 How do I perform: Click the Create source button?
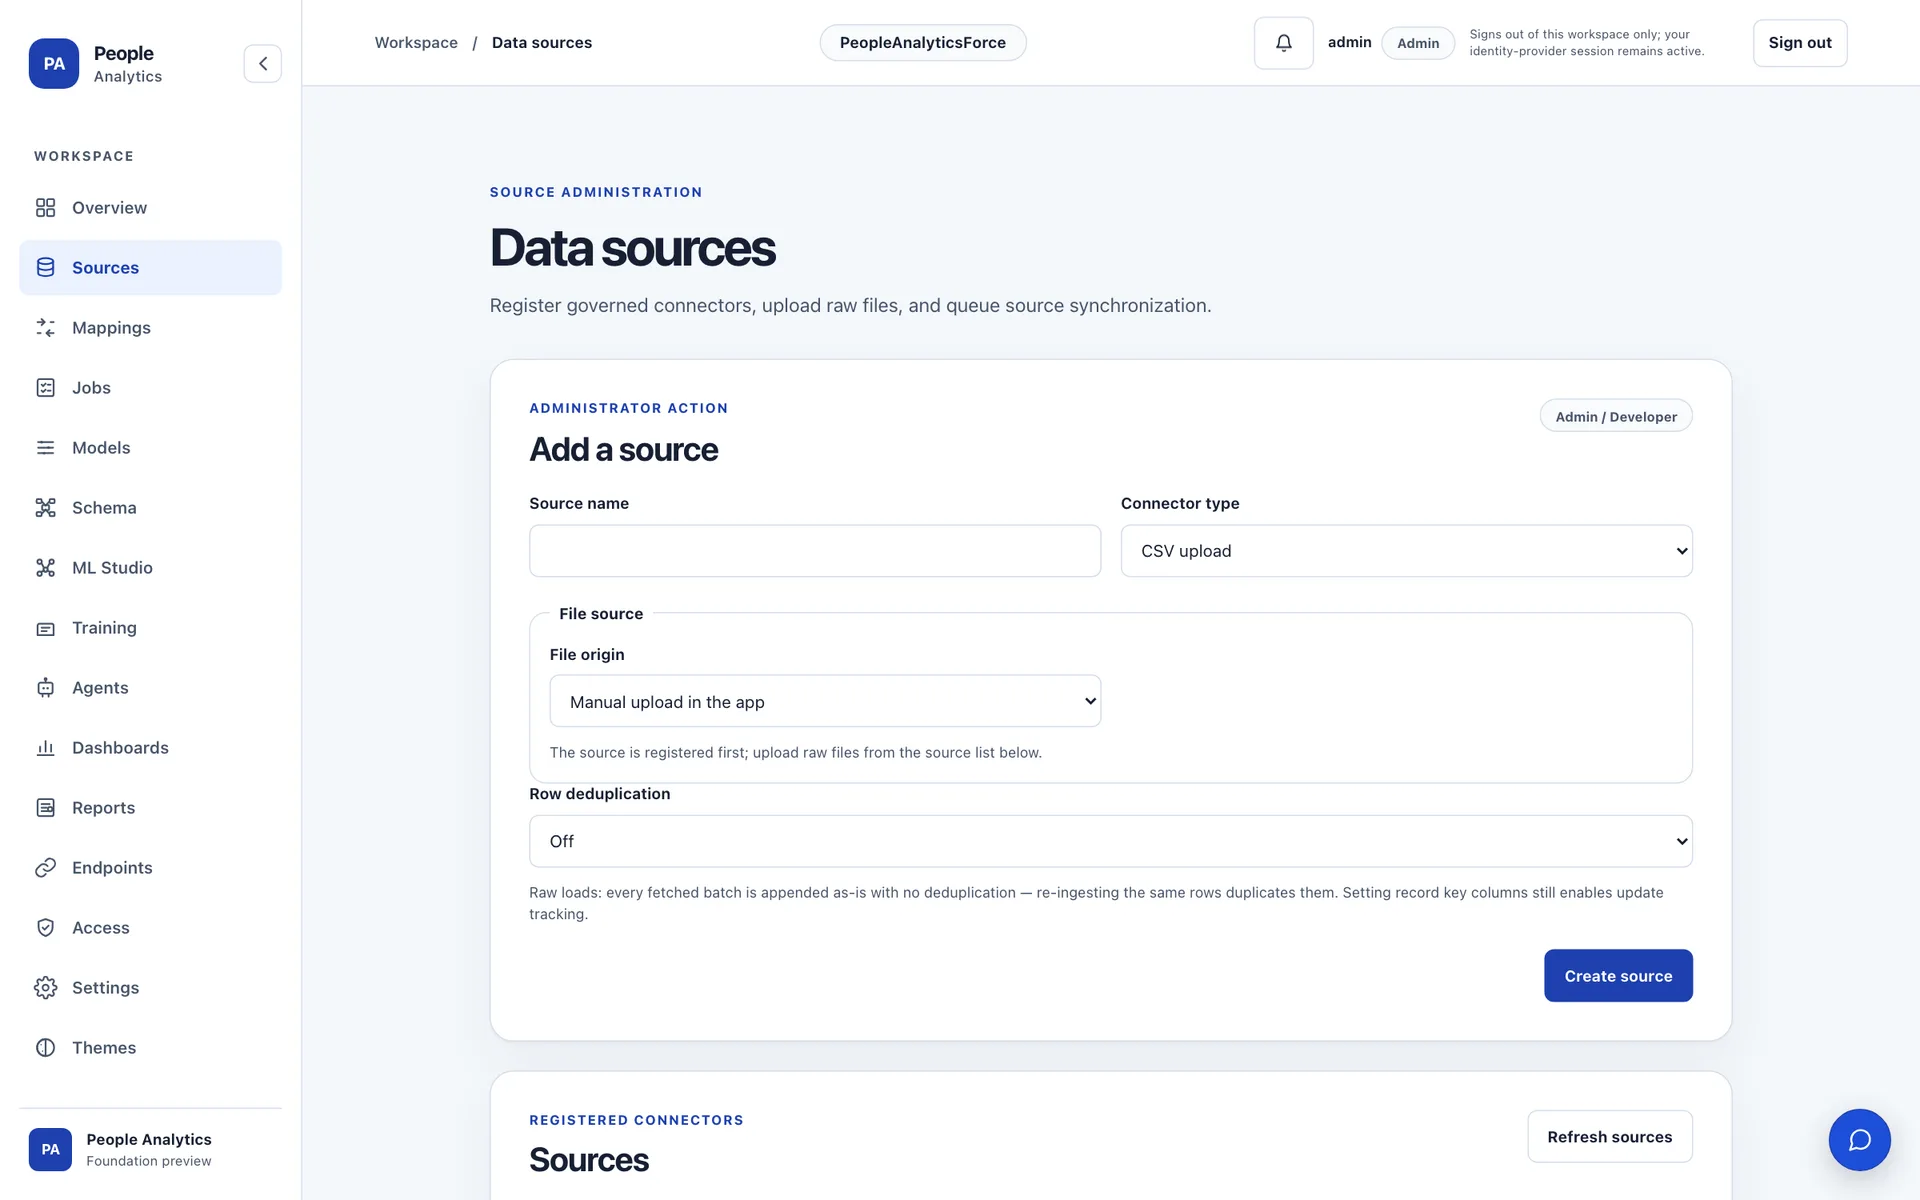pyautogui.click(x=1618, y=976)
